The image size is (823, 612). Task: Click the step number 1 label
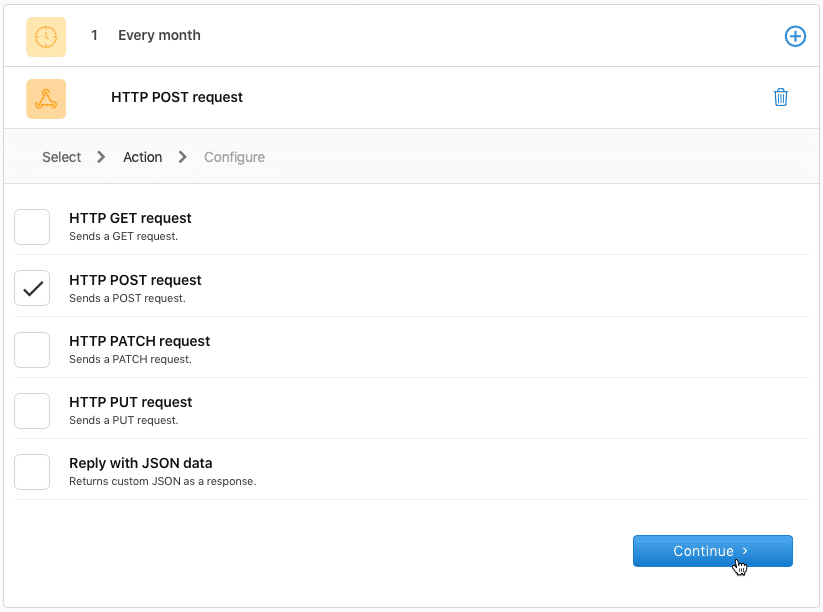pos(94,36)
